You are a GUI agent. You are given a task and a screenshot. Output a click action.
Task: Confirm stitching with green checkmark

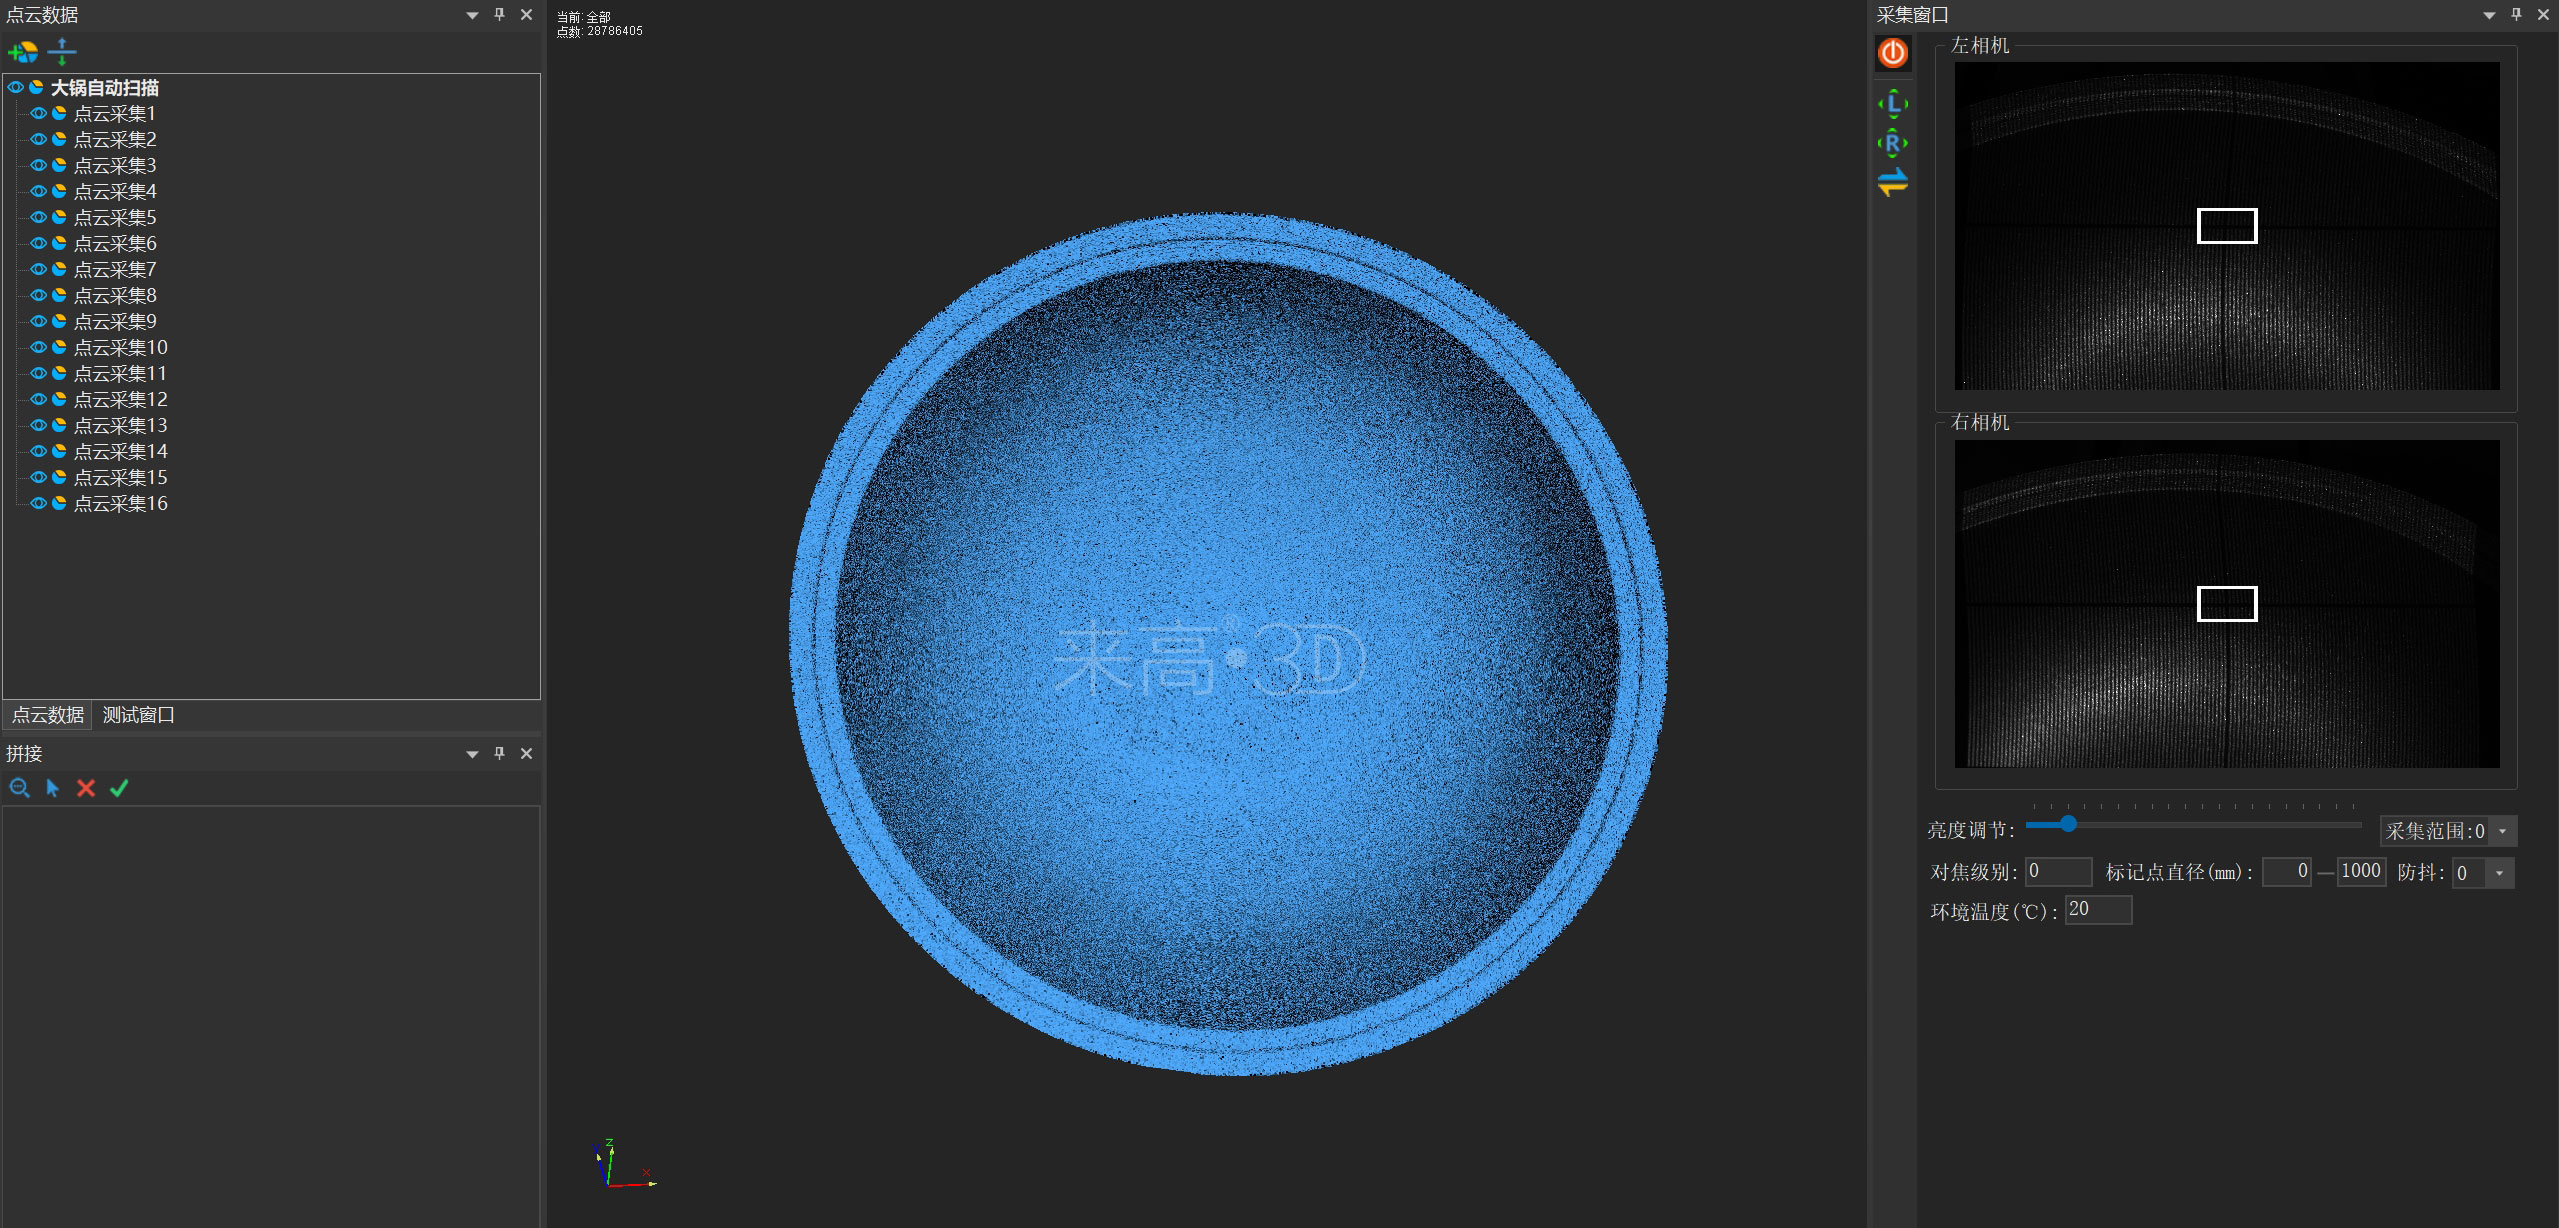click(119, 788)
